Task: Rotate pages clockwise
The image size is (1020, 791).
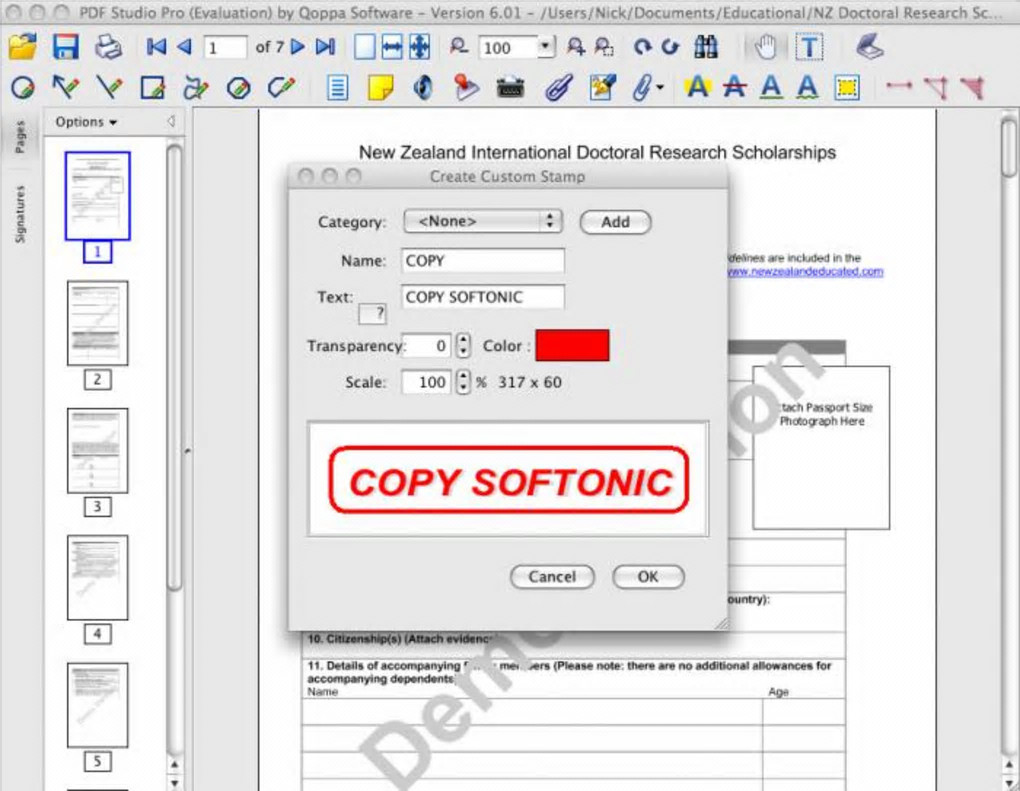Action: tap(643, 47)
